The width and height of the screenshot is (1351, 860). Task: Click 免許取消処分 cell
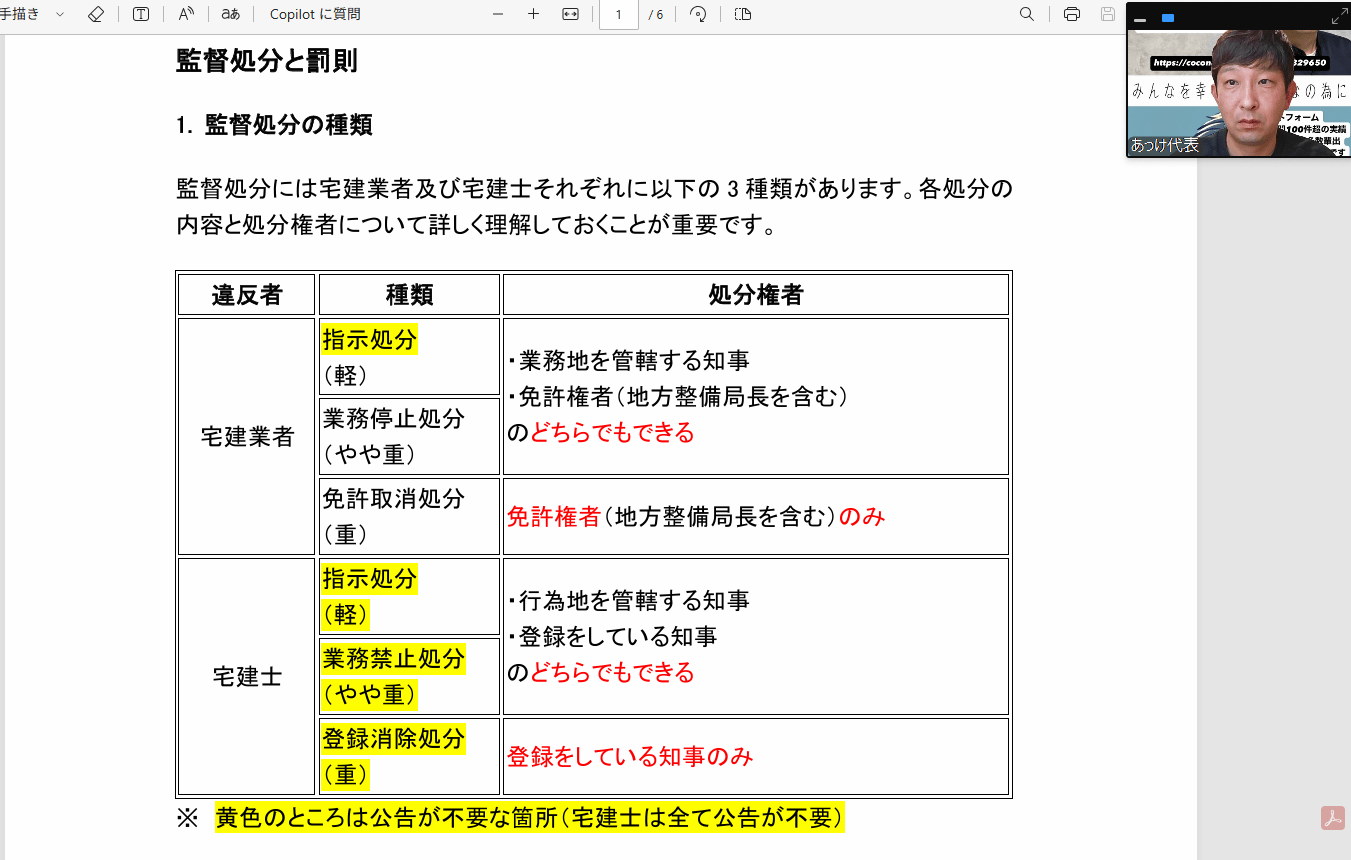pos(409,516)
